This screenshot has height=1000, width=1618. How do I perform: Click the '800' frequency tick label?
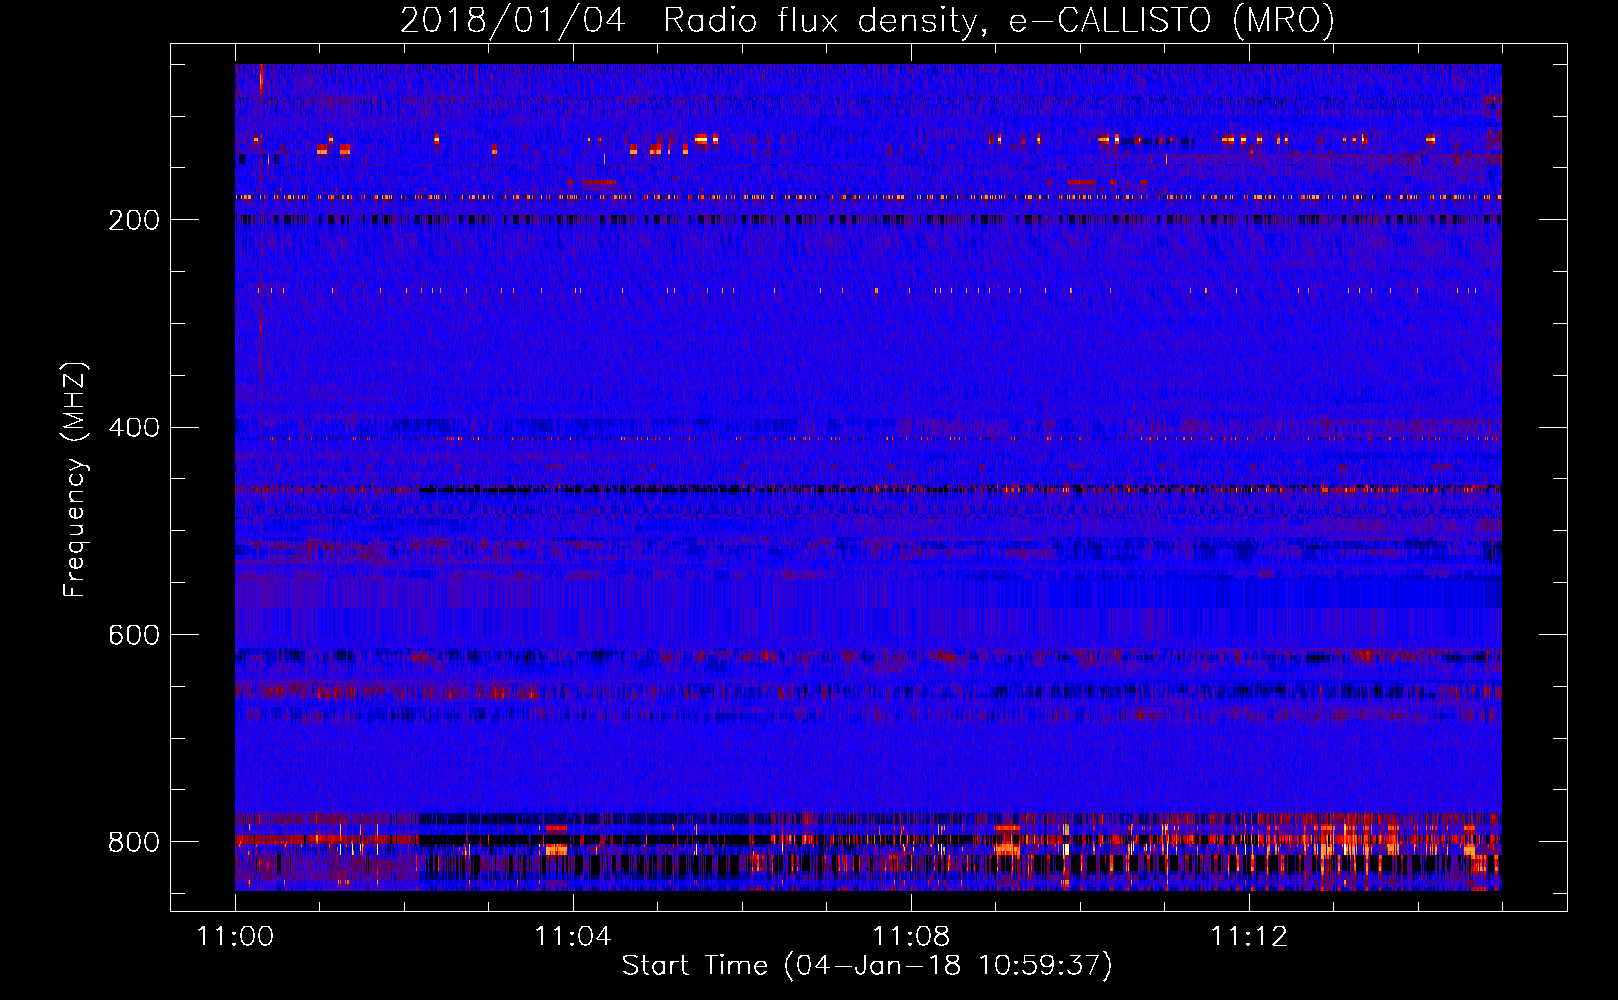tap(134, 842)
